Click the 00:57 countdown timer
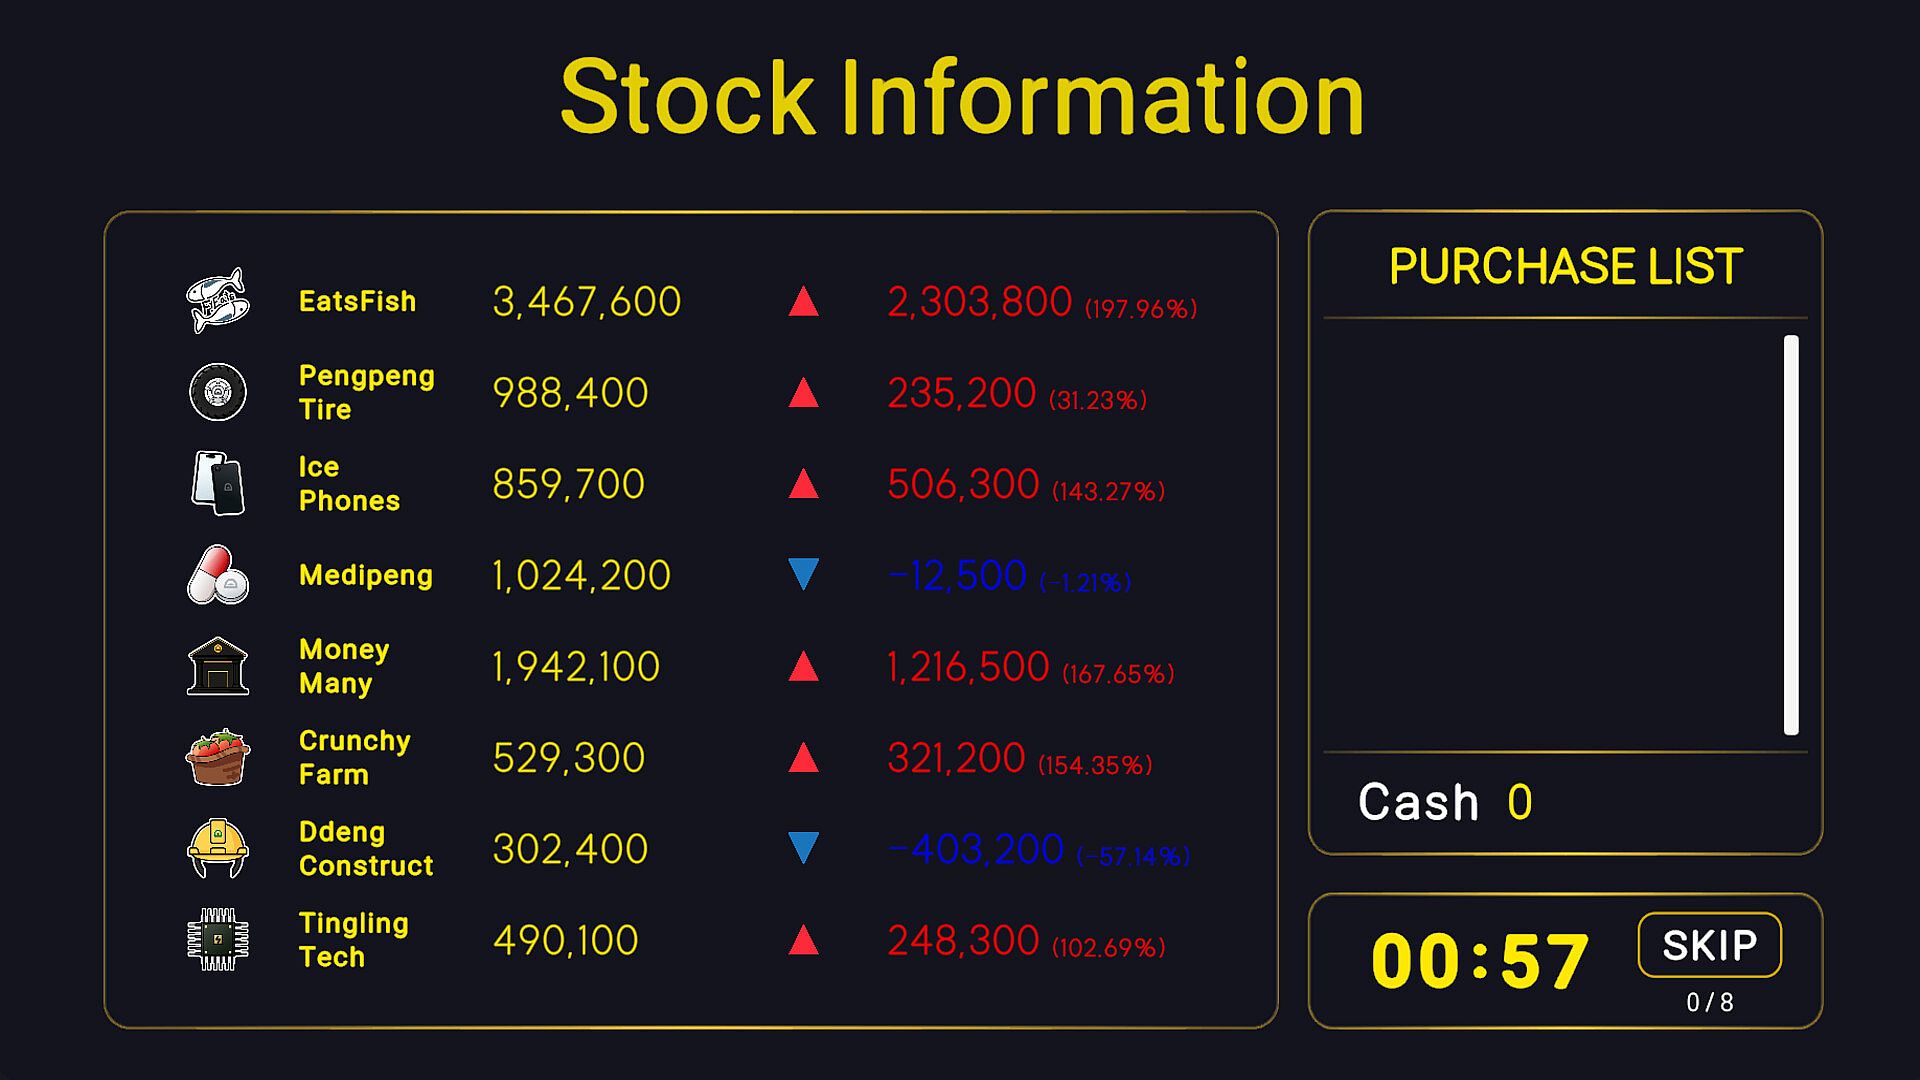 coord(1480,962)
